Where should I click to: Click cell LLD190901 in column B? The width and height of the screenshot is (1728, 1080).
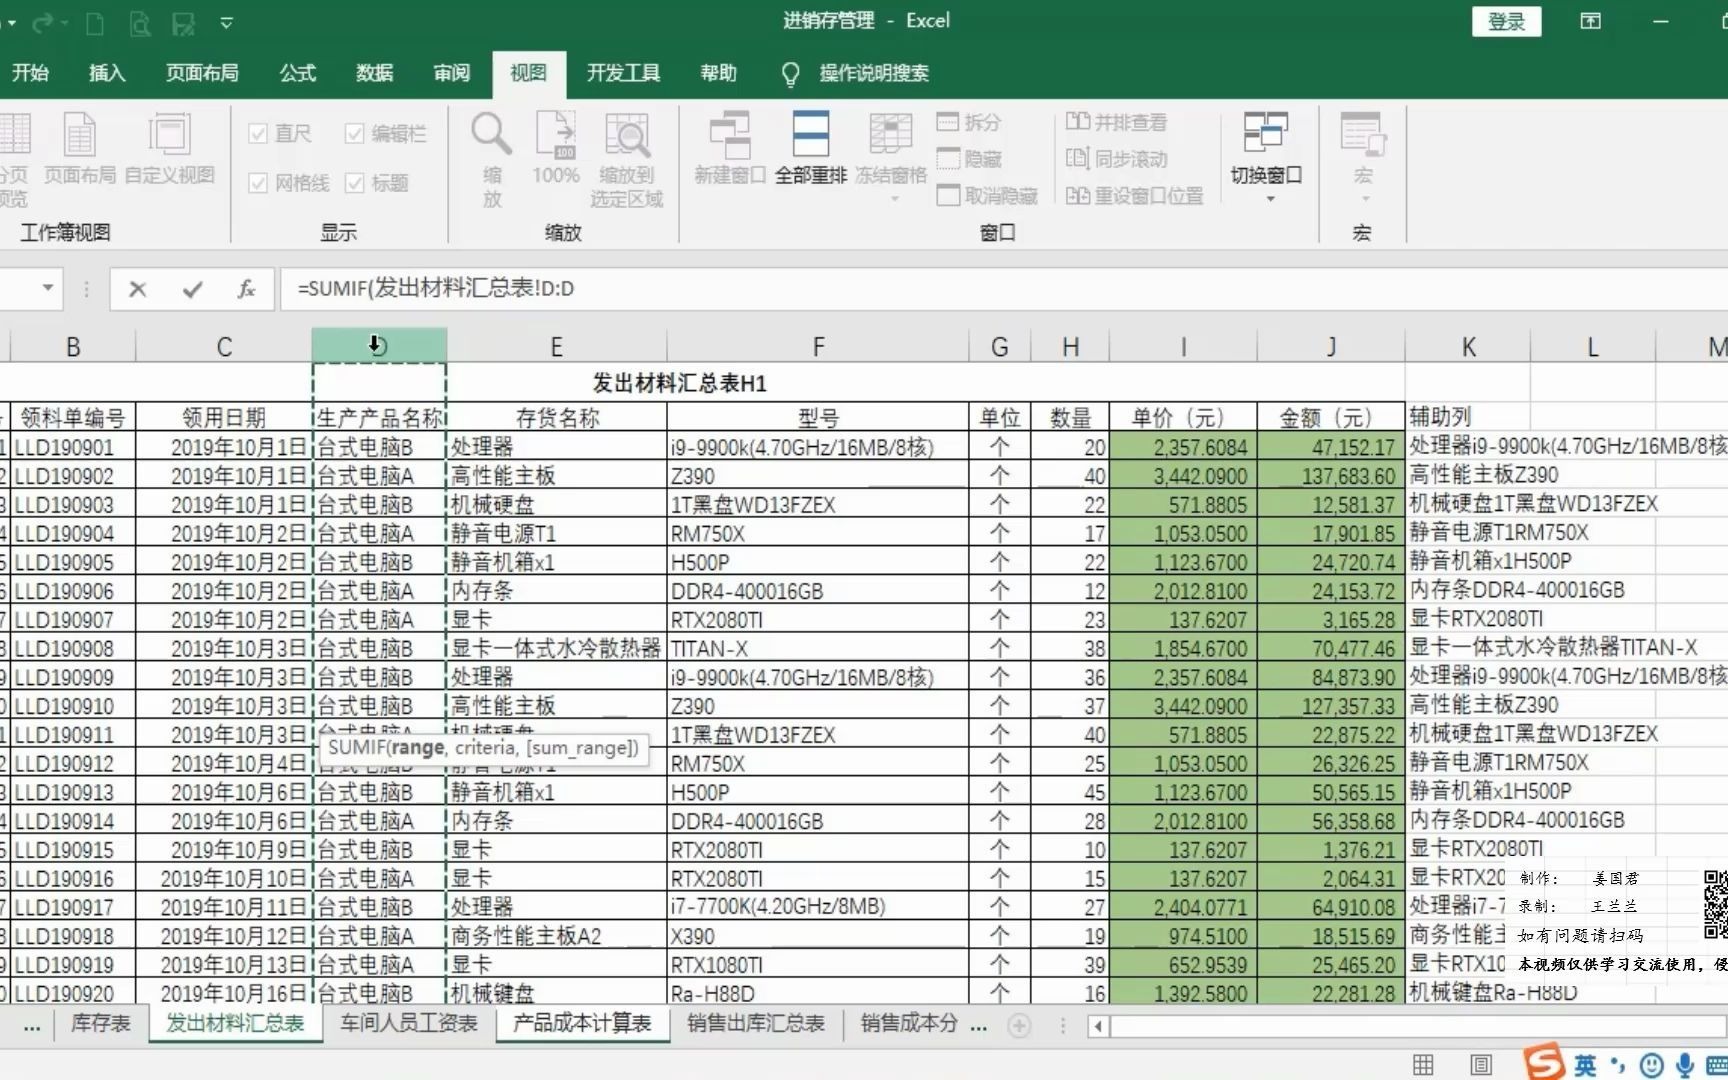[72, 447]
